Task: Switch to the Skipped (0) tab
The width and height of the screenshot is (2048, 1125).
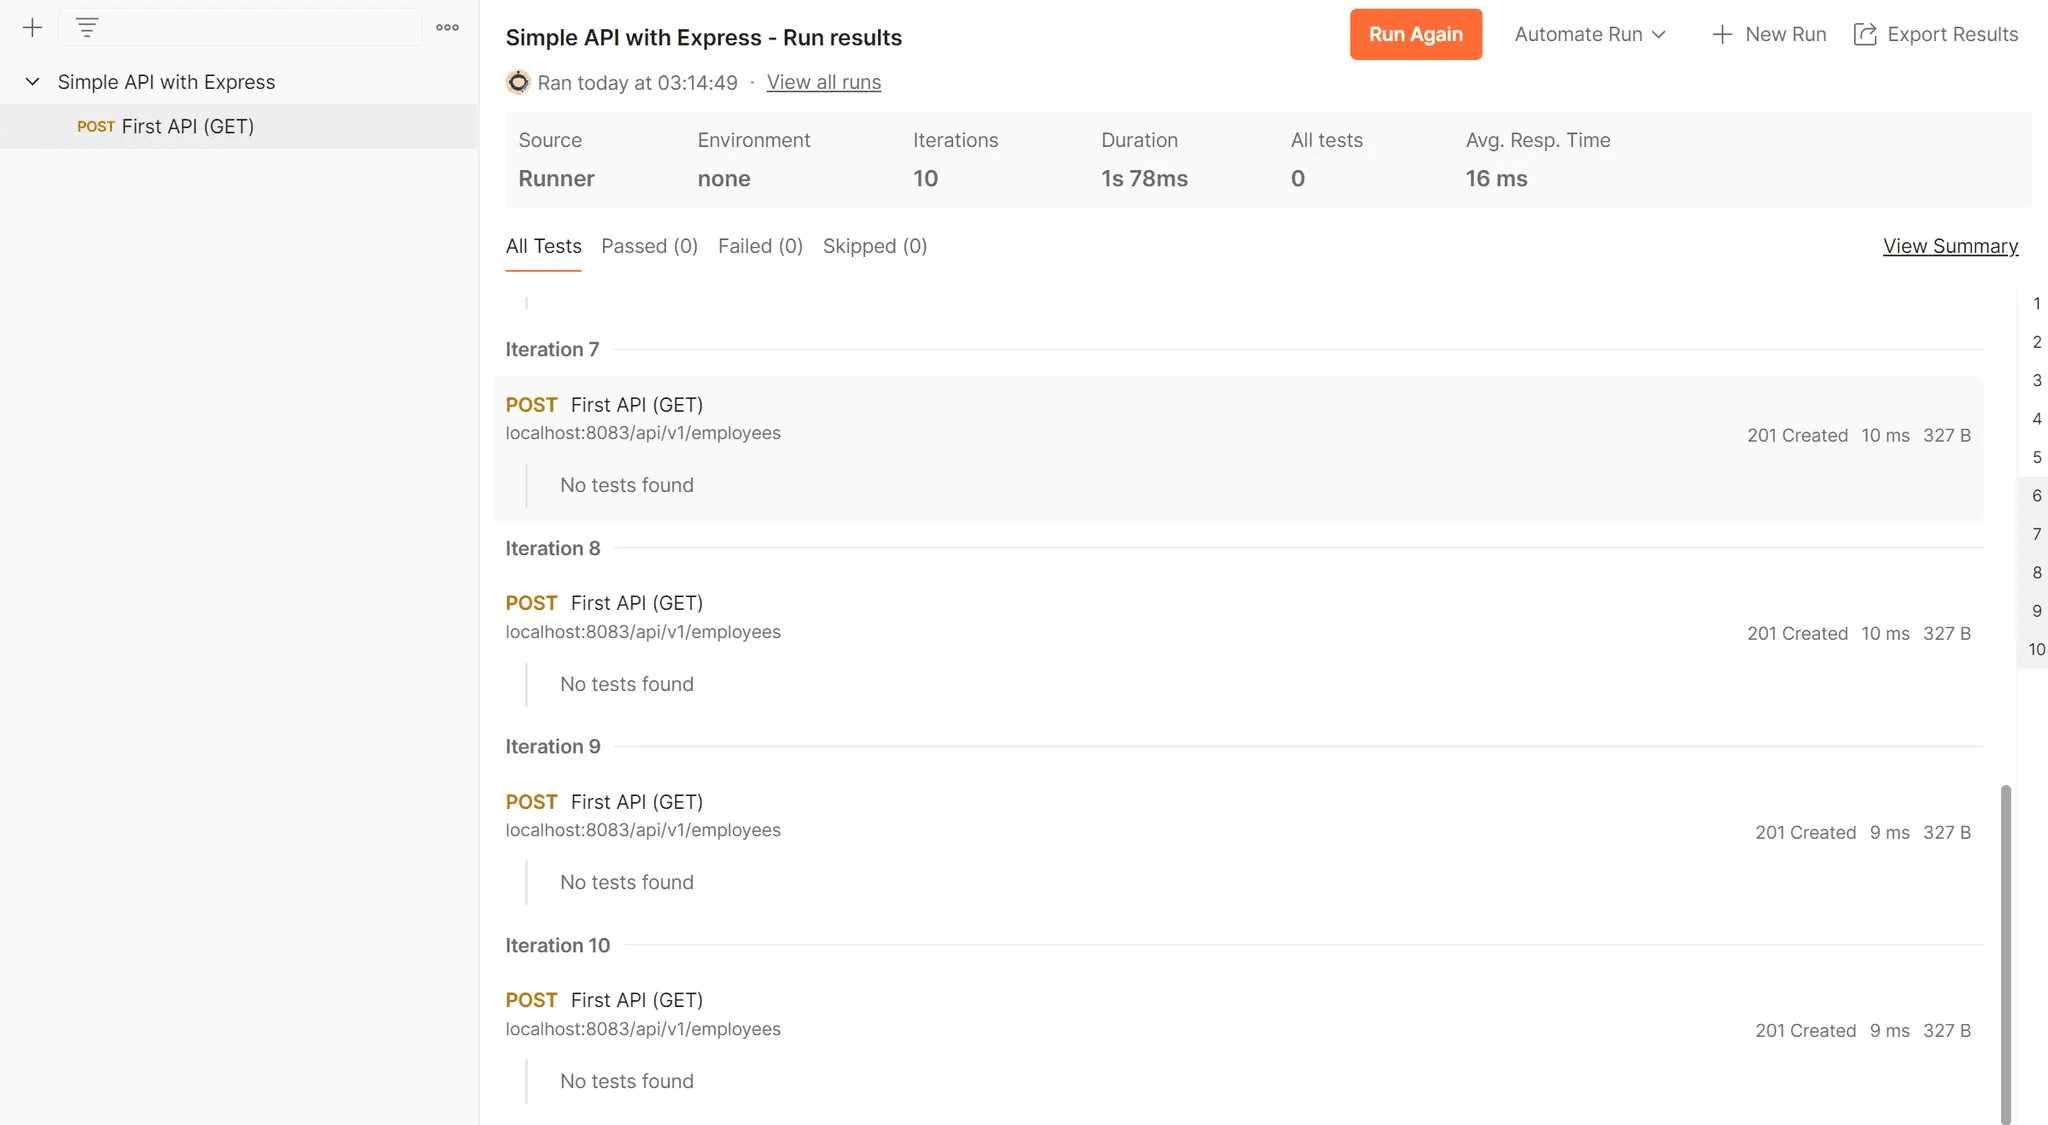Action: point(875,246)
